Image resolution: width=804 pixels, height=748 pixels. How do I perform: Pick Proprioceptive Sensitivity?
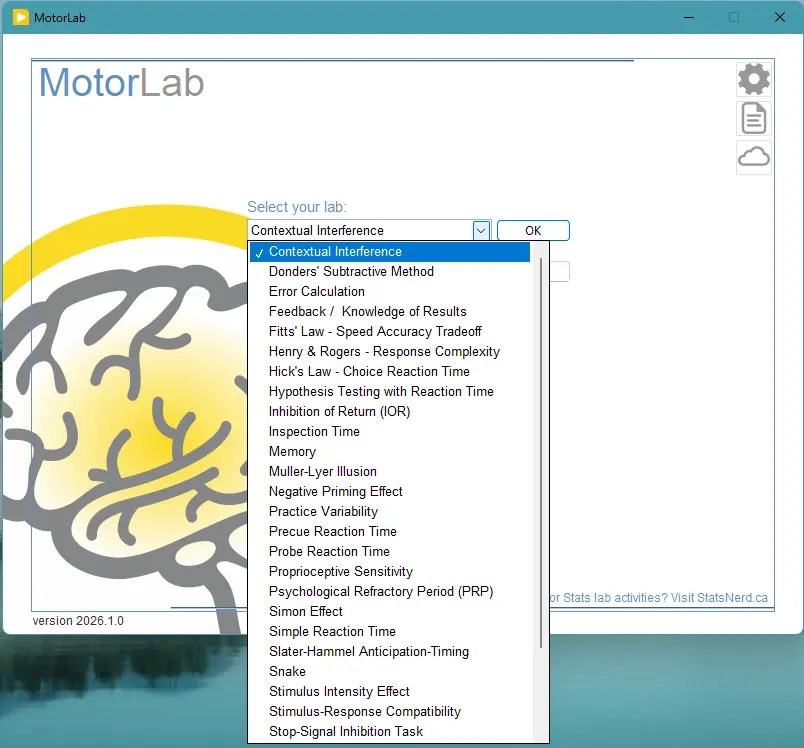(390, 572)
